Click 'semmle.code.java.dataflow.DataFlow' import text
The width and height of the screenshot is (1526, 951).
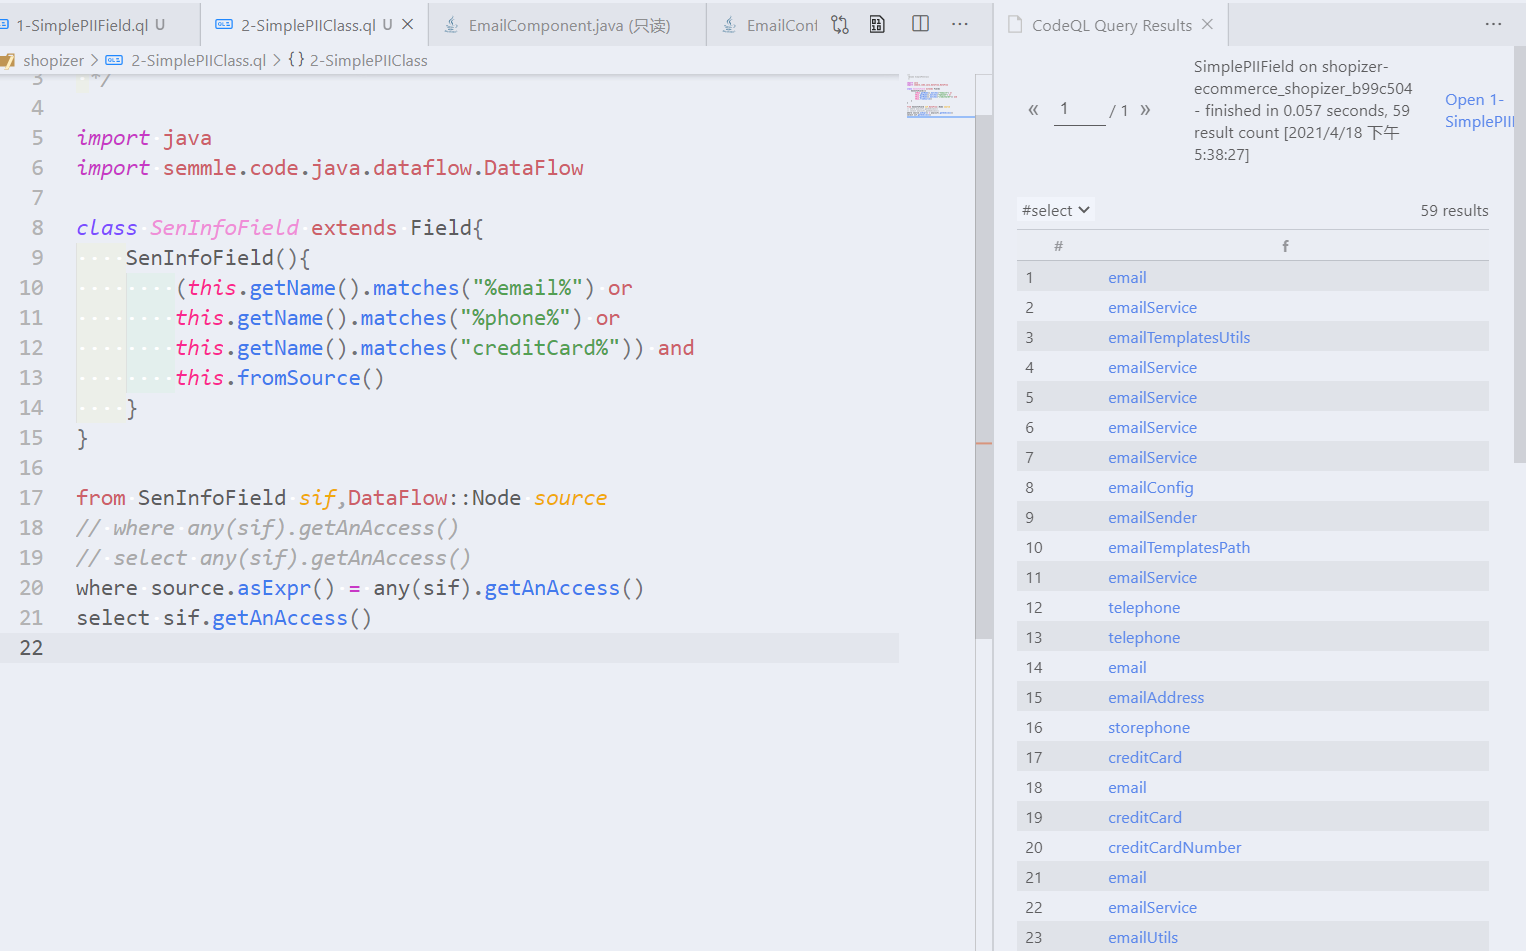(x=373, y=167)
